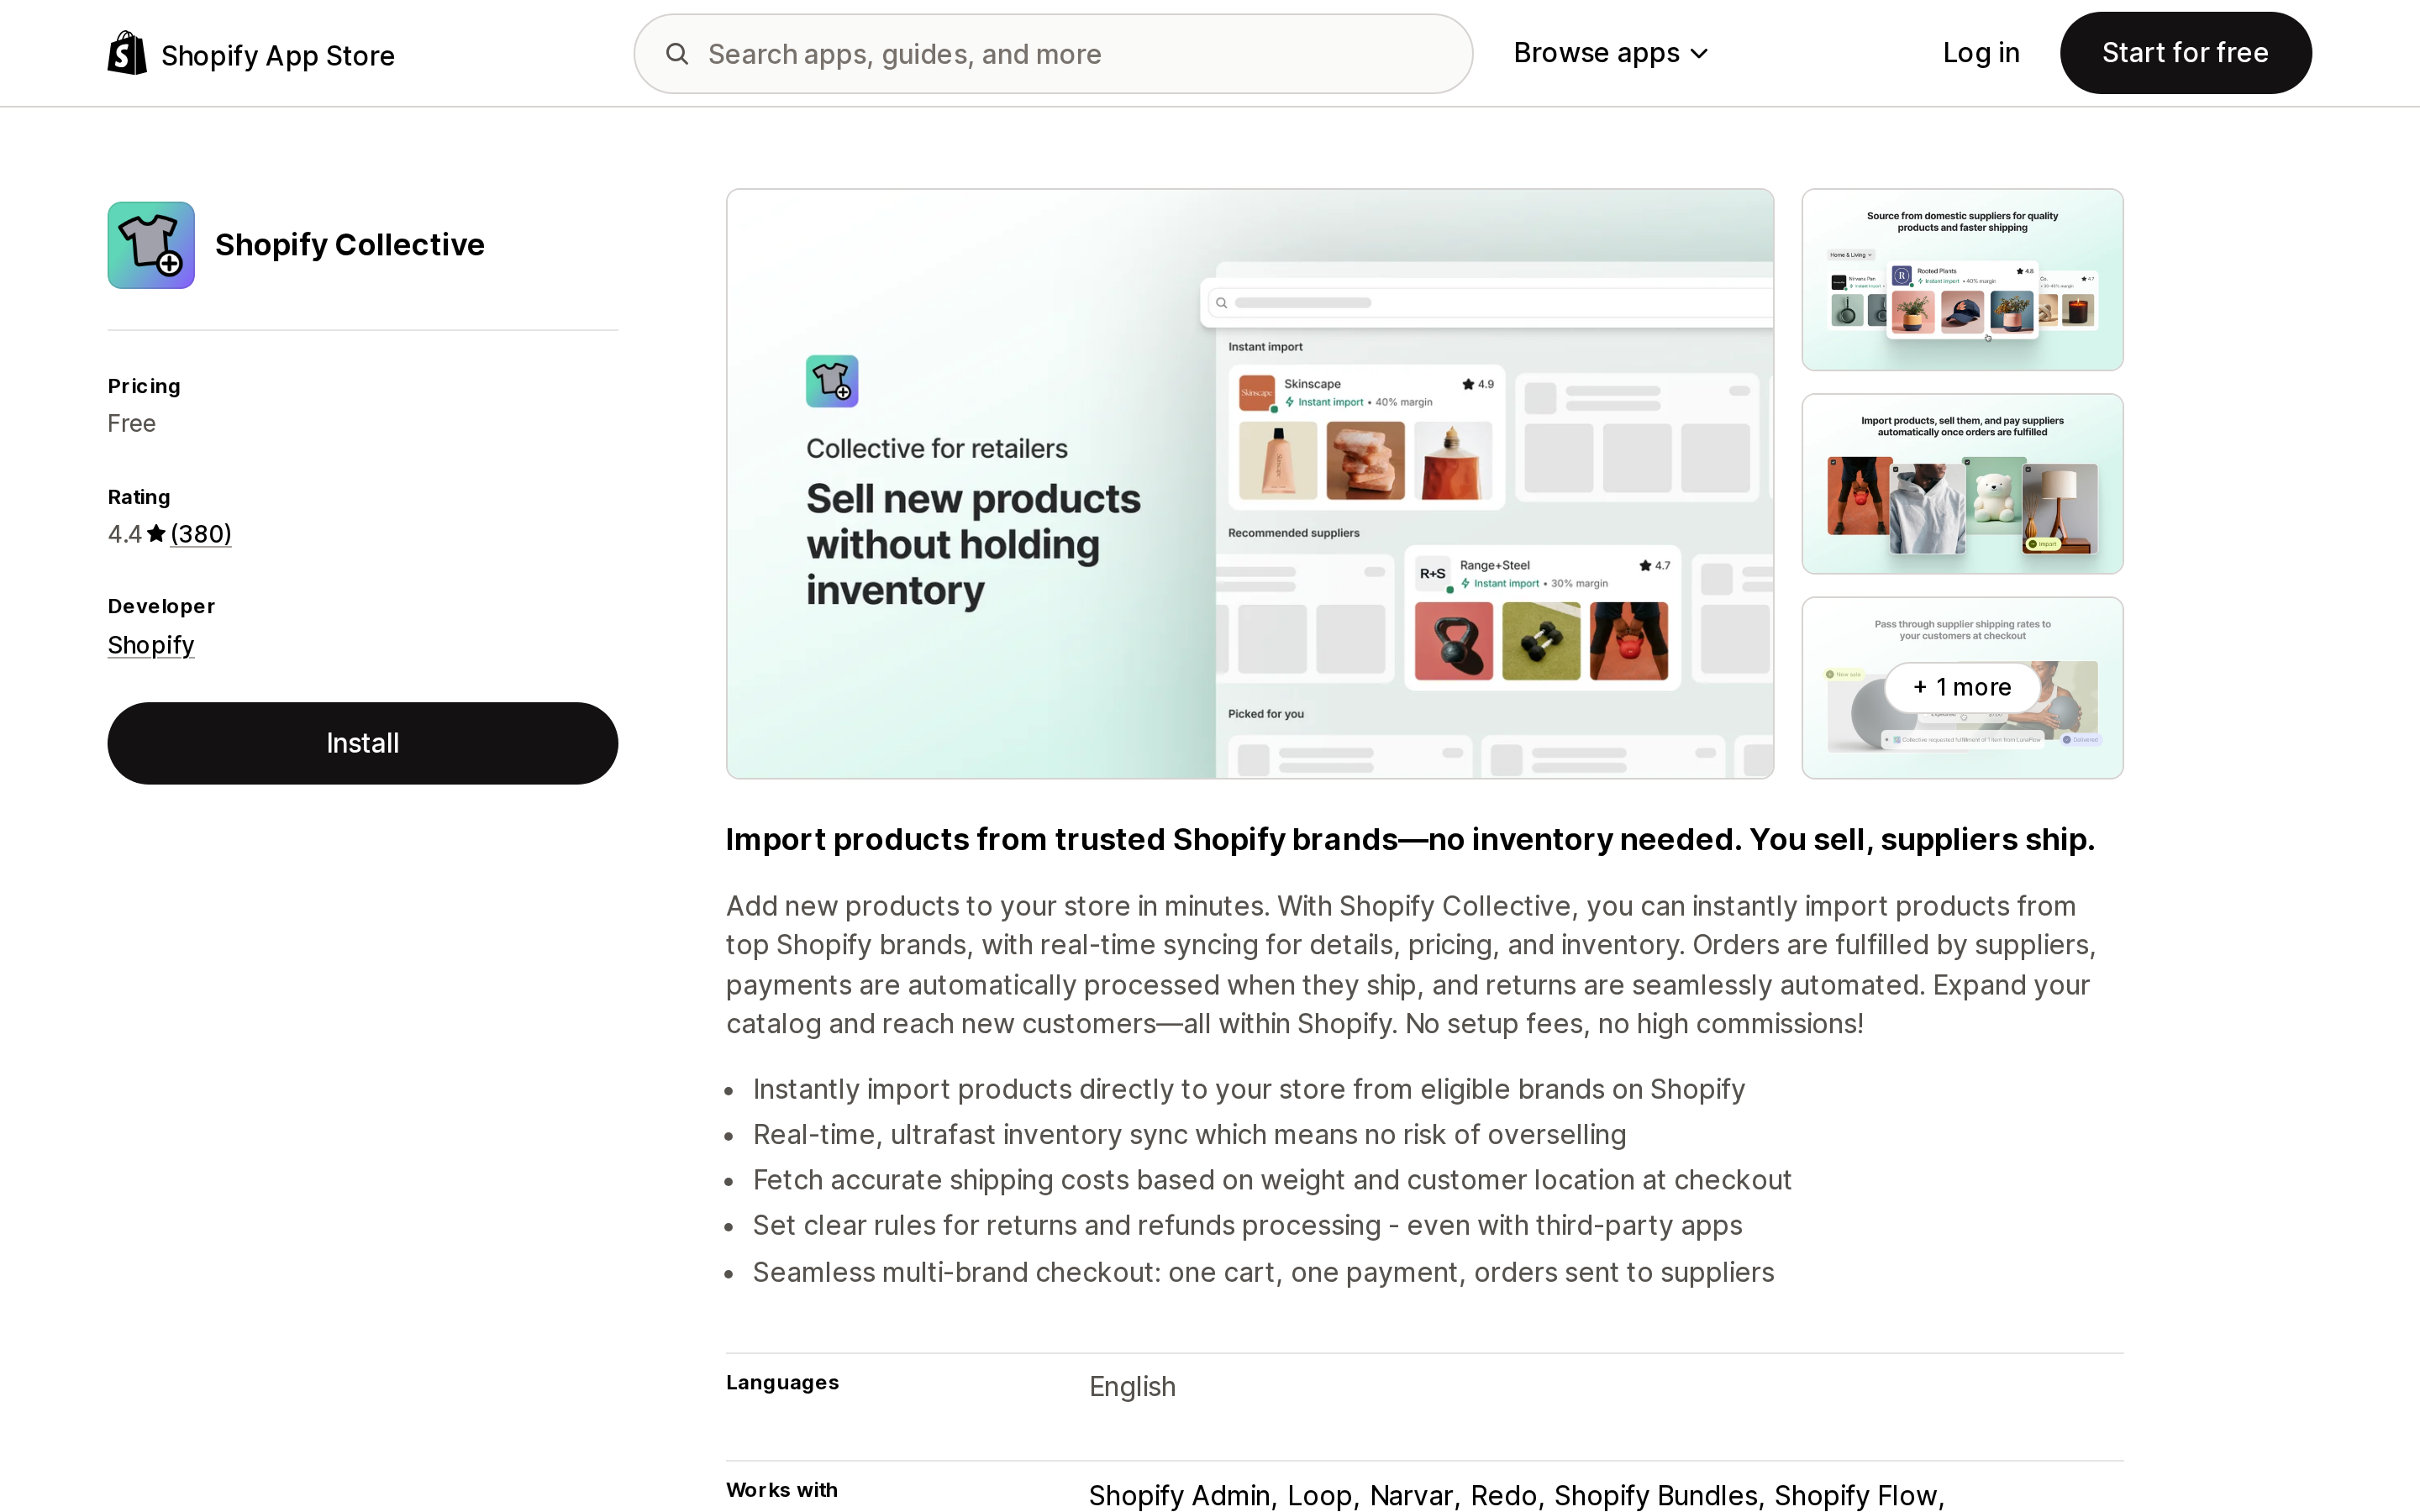The height and width of the screenshot is (1512, 2420).
Task: Click the Shopify Collective title heading
Action: point(350,245)
